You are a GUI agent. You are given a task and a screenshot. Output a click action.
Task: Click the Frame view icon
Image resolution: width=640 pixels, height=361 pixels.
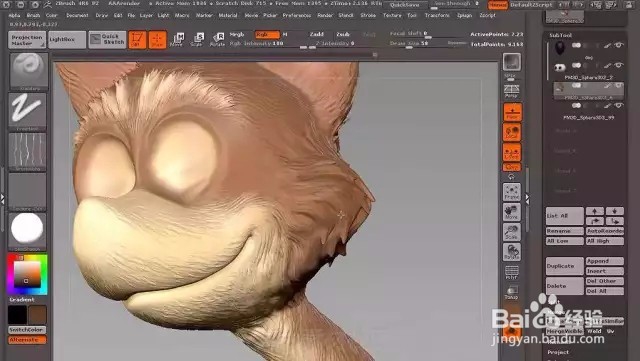(512, 192)
